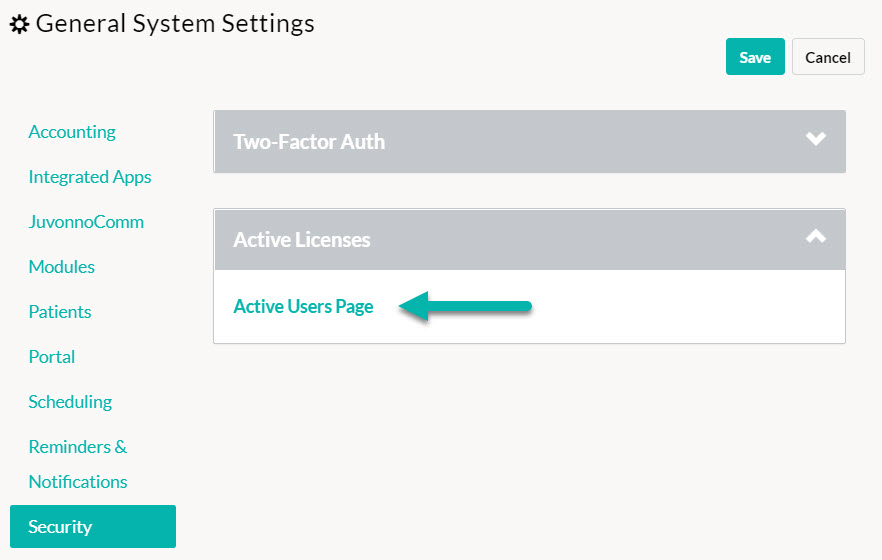Click the General System Settings heading
The image size is (882, 560).
coord(175,24)
